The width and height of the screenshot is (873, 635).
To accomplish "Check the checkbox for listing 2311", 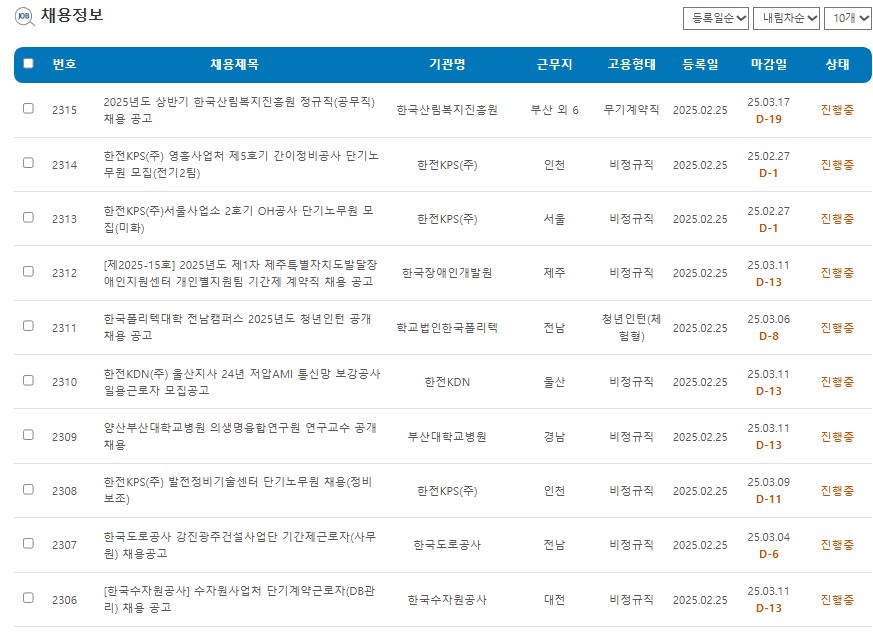I will pyautogui.click(x=27, y=327).
